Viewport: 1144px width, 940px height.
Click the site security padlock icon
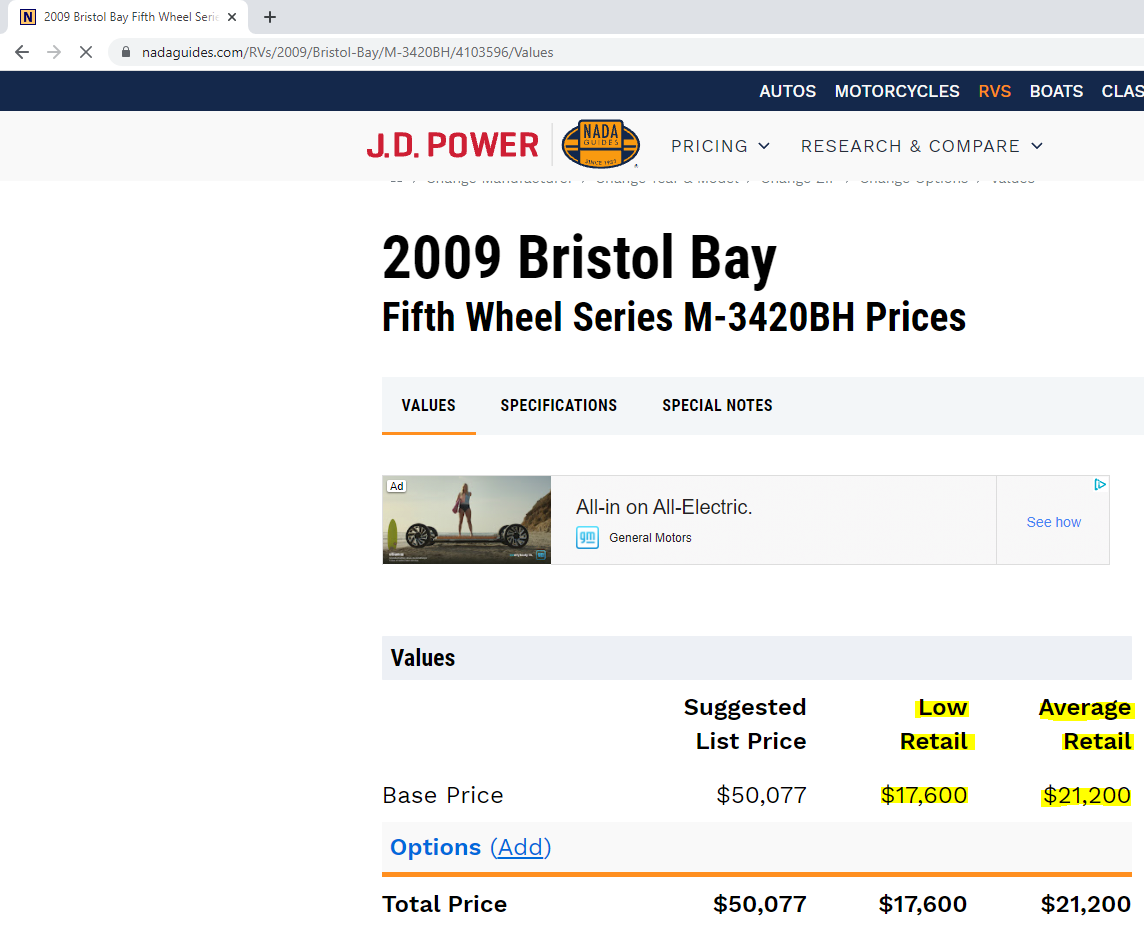(x=126, y=52)
